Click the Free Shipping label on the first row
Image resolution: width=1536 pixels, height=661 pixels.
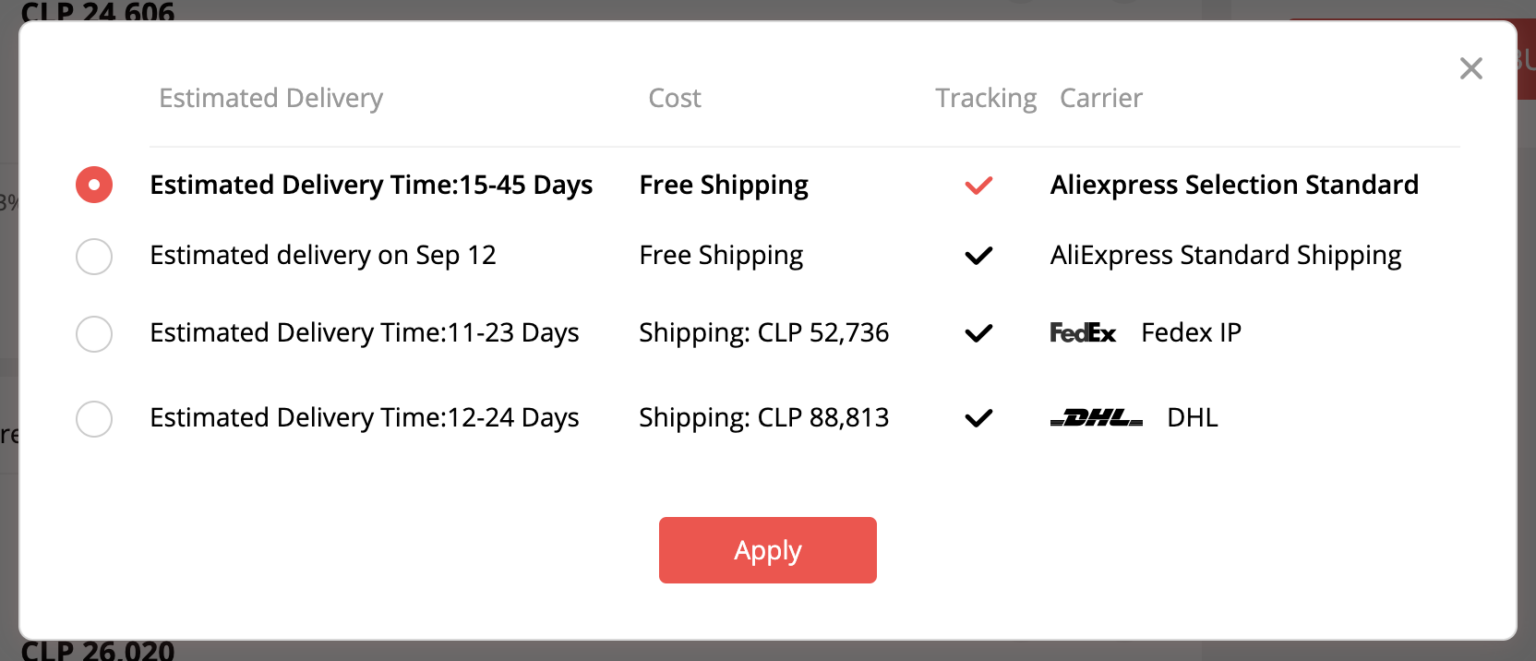pyautogui.click(x=723, y=185)
